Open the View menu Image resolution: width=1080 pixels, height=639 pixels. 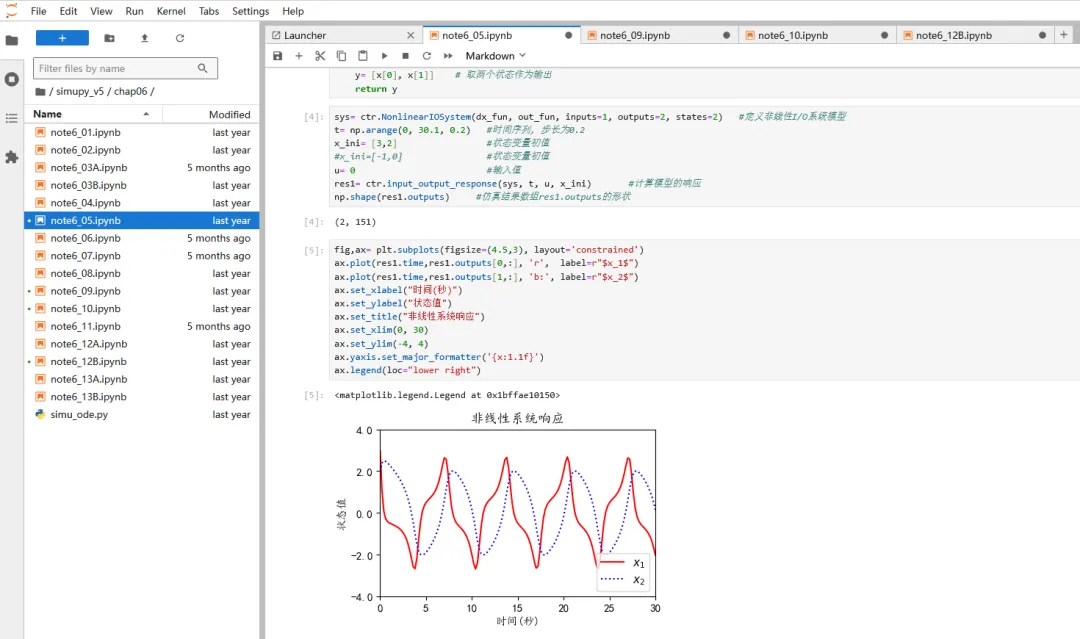pos(101,11)
